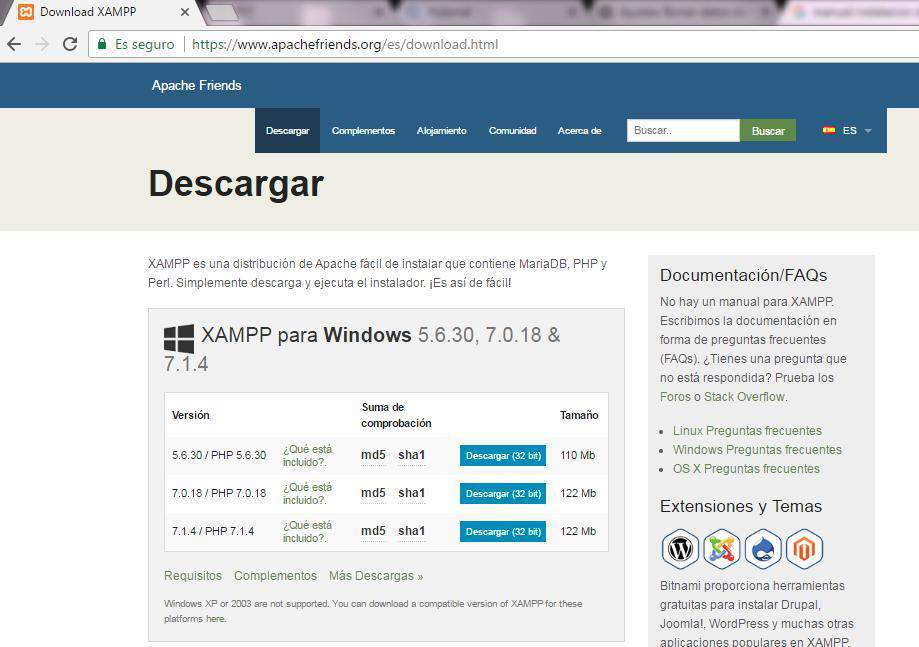Click the Stack Overflow link
Viewport: 919px width, 647px height.
(744, 397)
